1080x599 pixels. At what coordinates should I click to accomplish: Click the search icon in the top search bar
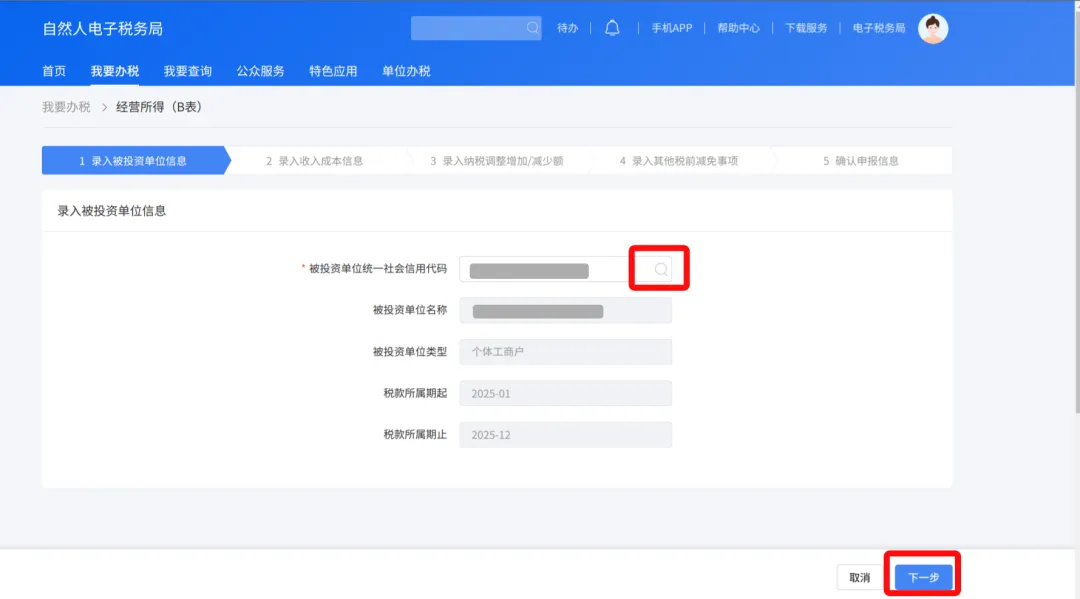click(531, 28)
